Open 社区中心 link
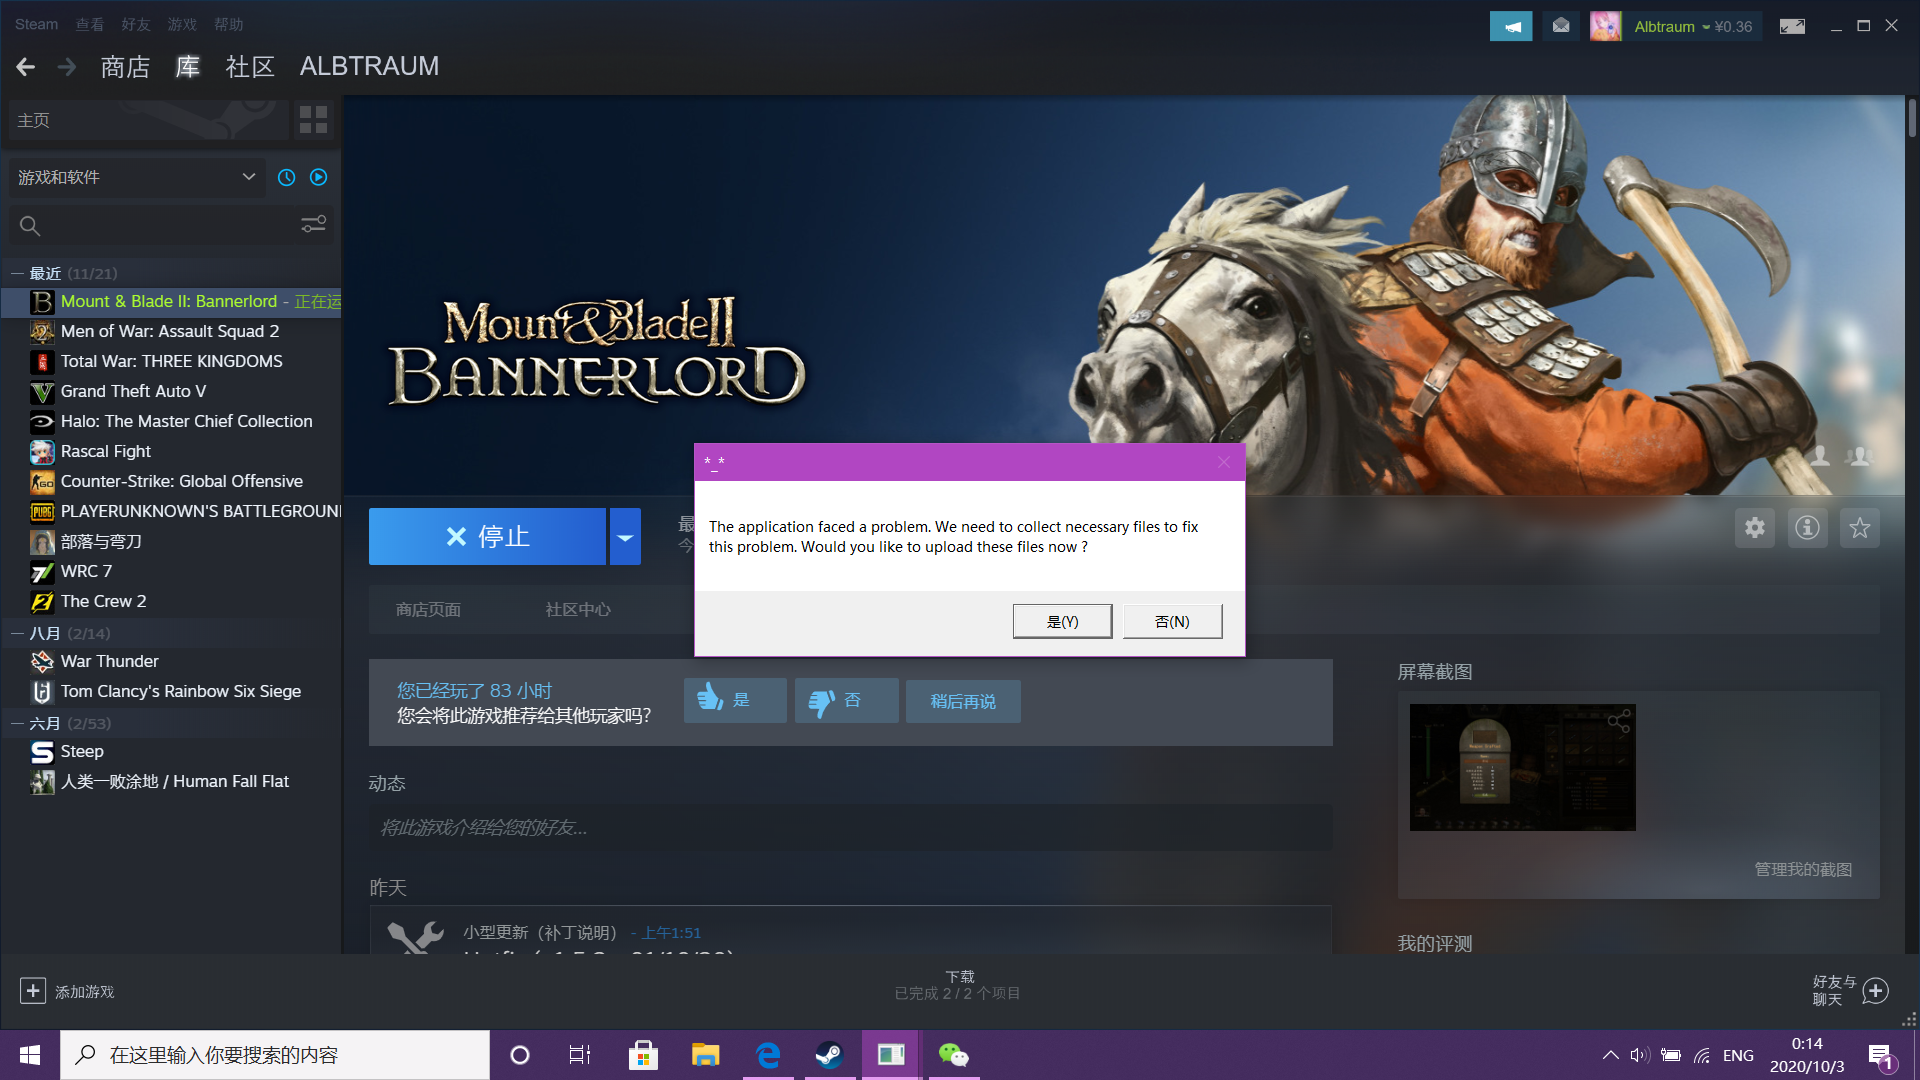This screenshot has height=1080, width=1920. [578, 610]
